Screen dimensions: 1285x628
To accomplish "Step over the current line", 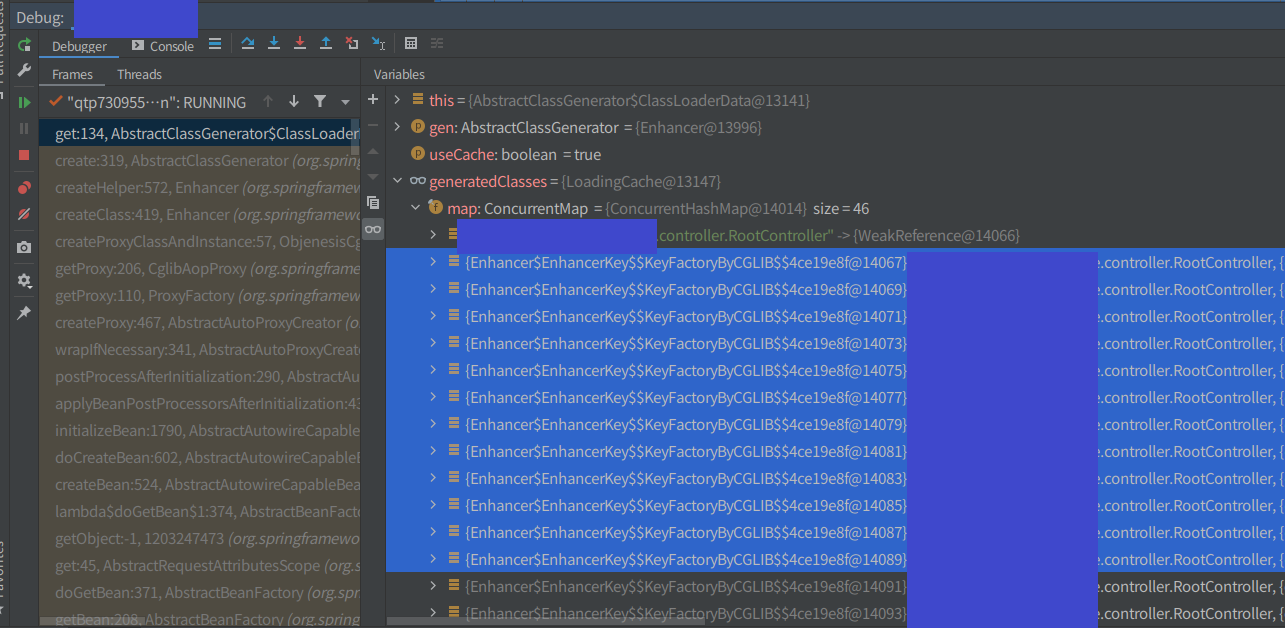I will tap(248, 44).
